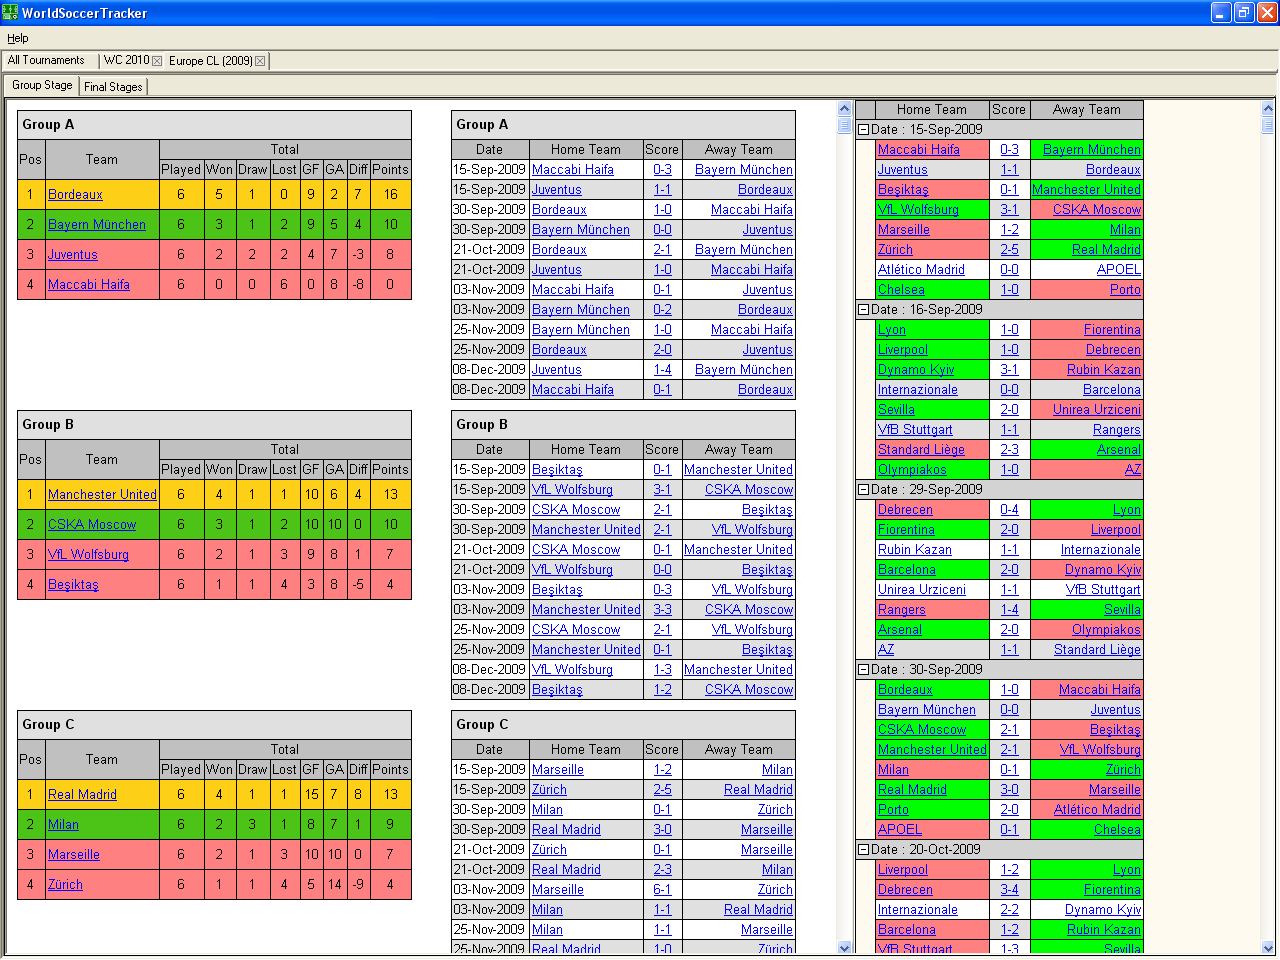Click the date list vertical scrollbar thumb

pos(1268,126)
